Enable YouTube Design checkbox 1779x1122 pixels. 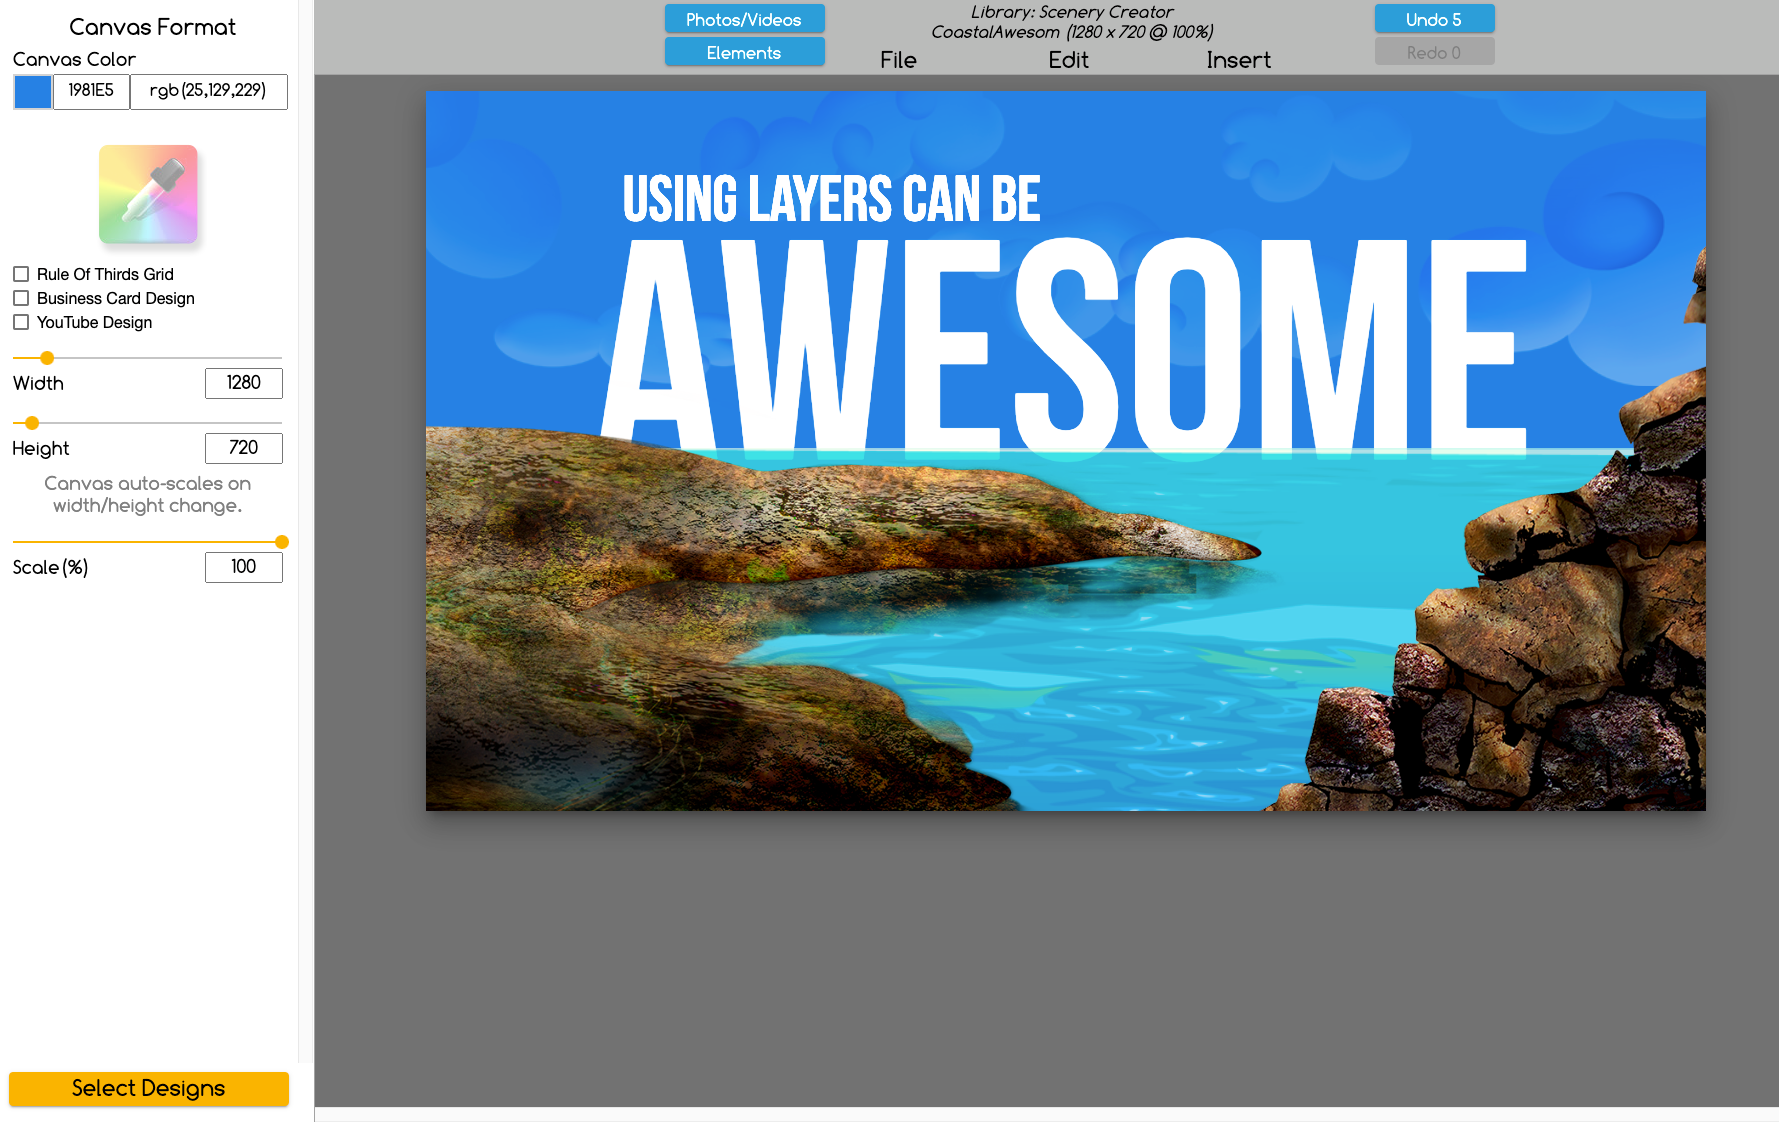tap(21, 322)
